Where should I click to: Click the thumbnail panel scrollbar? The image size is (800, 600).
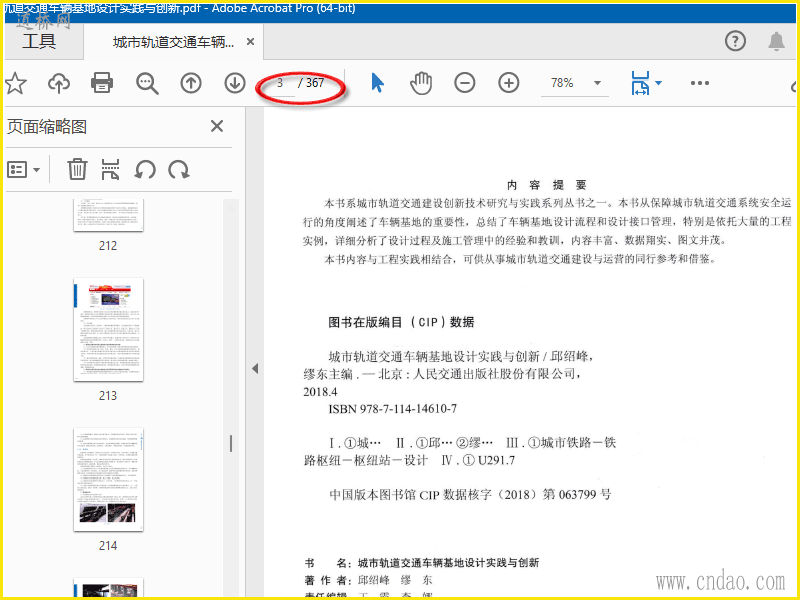coord(231,443)
